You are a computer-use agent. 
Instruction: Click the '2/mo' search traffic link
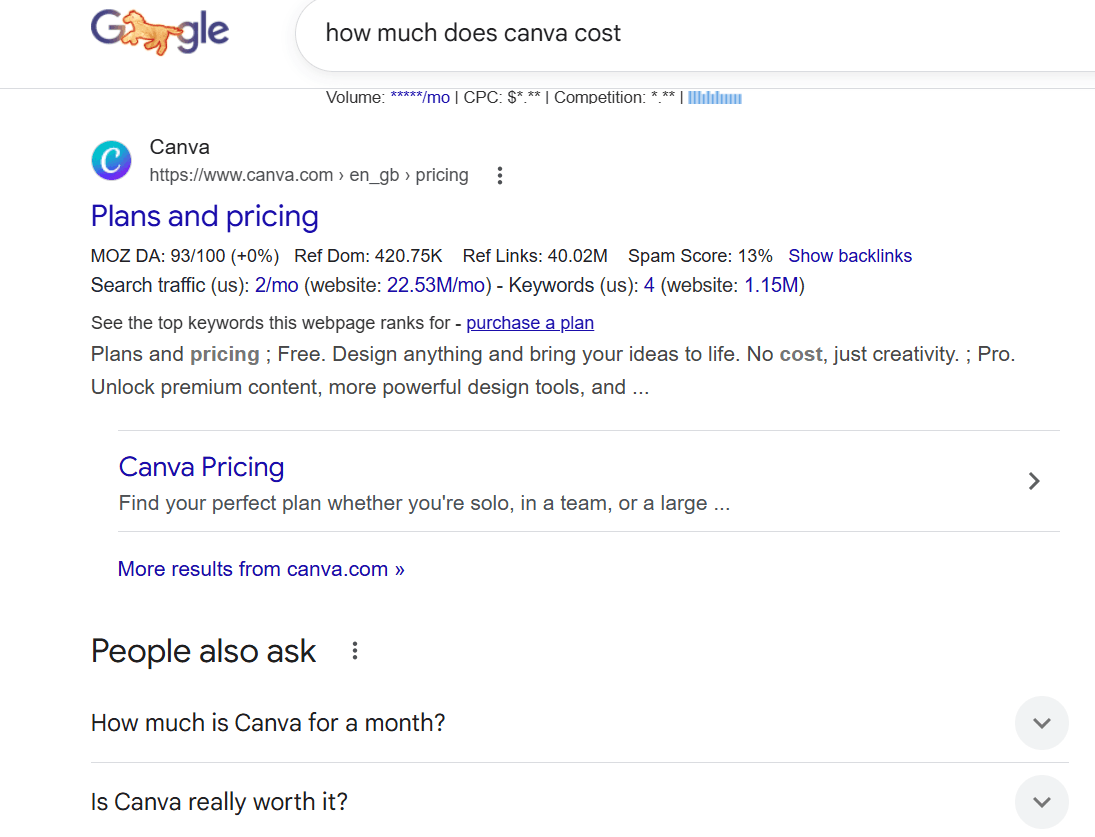277,285
